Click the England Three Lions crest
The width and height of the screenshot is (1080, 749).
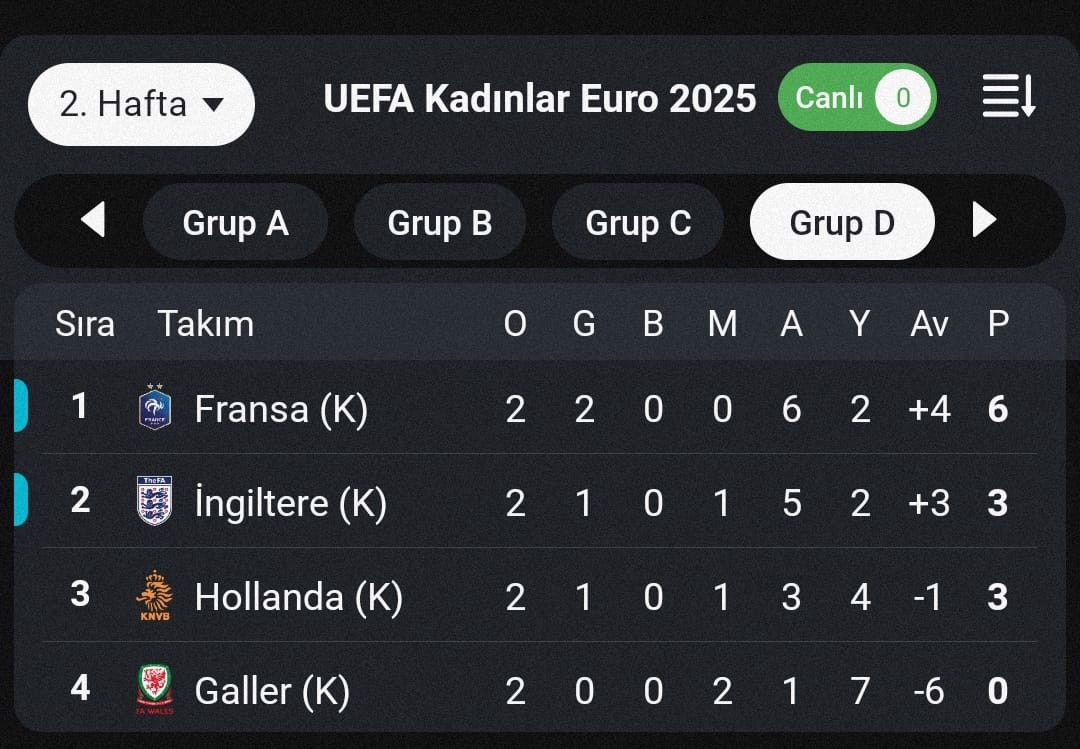(155, 501)
